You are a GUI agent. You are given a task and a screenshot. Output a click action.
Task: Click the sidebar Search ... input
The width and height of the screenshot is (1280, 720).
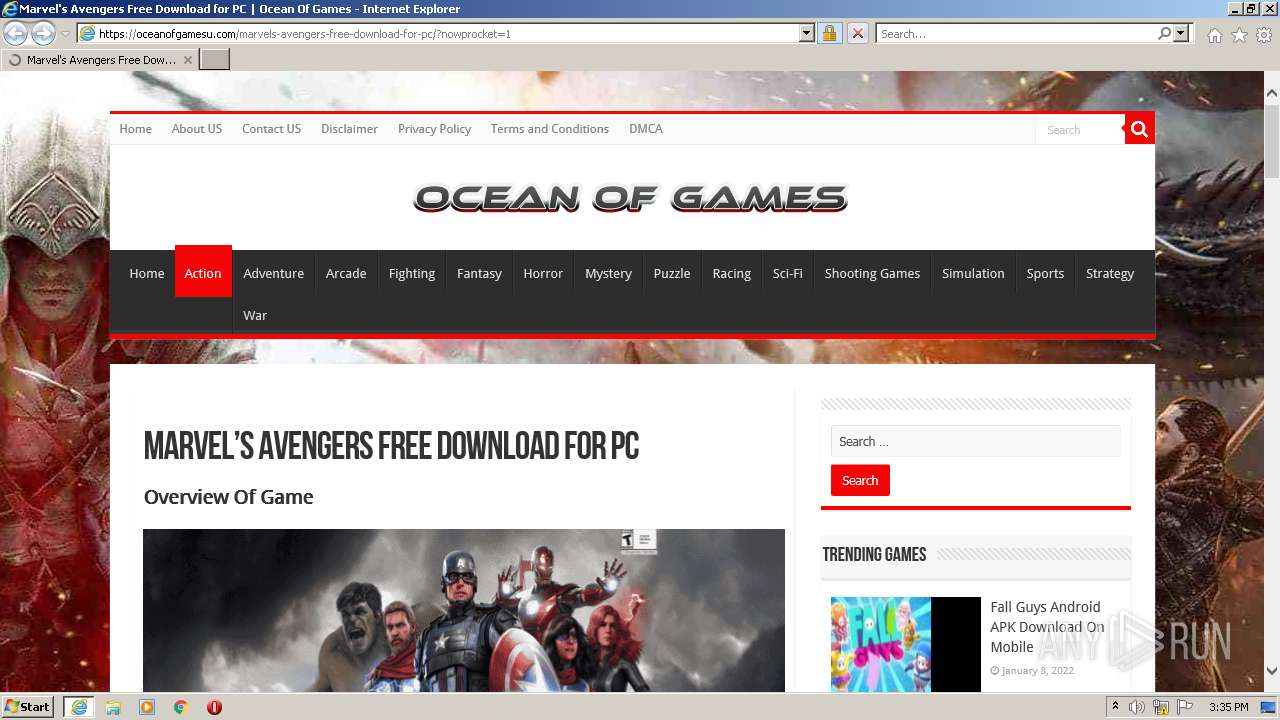tap(975, 441)
